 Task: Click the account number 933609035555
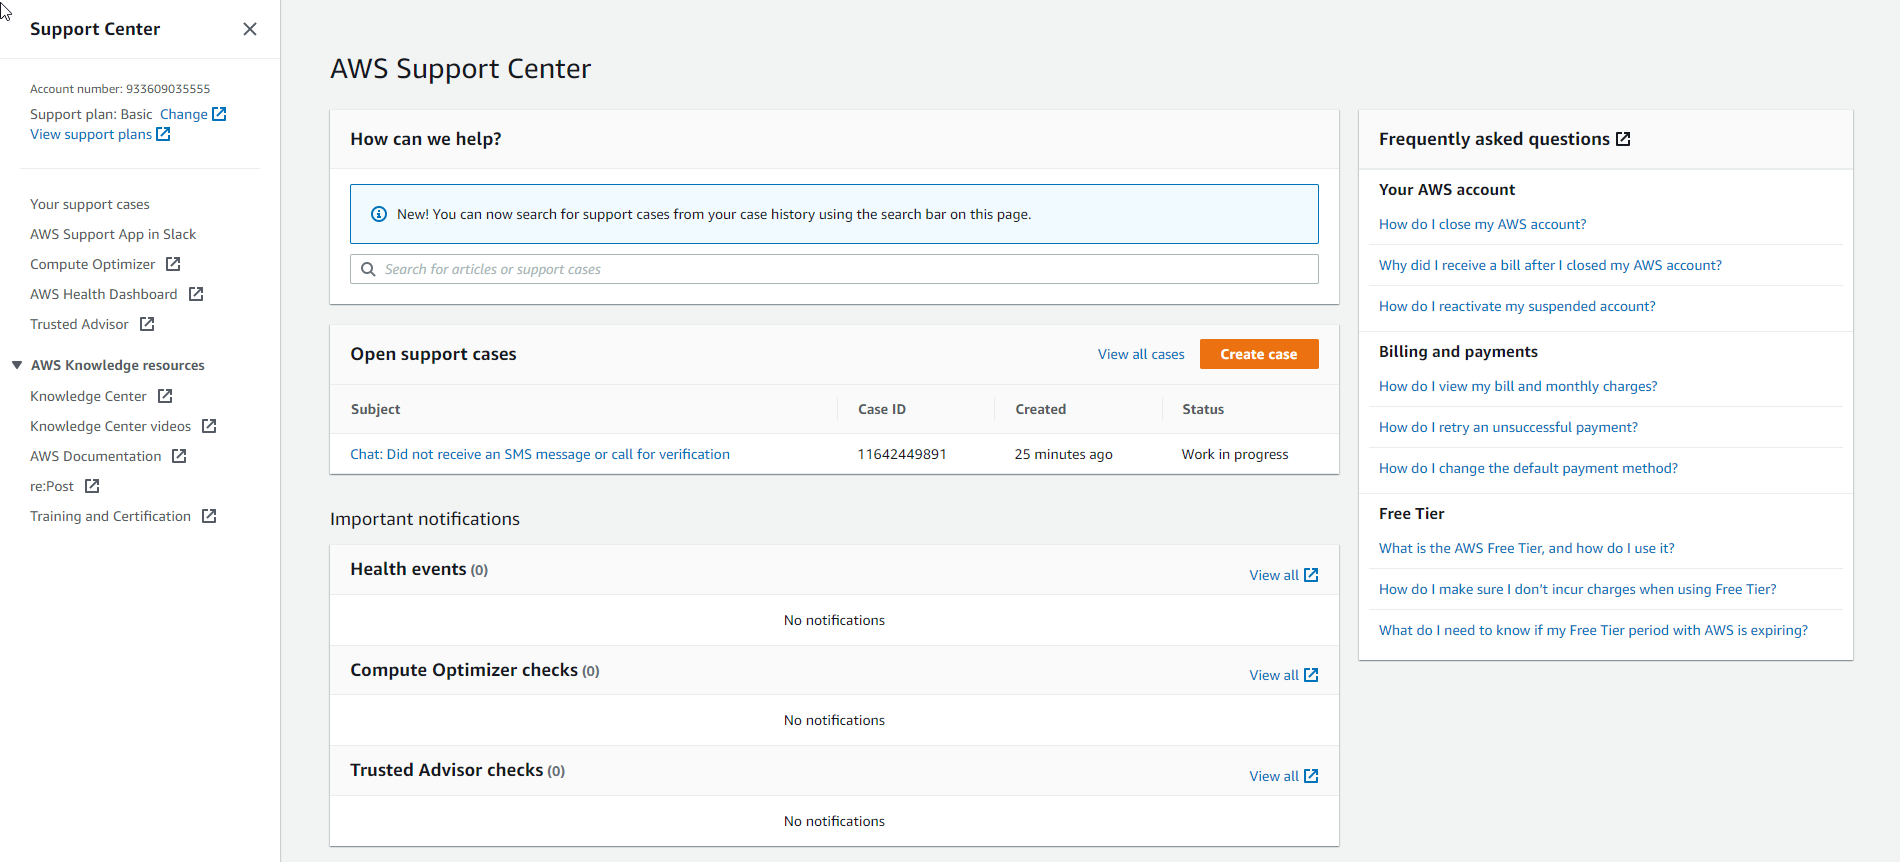click(x=168, y=89)
